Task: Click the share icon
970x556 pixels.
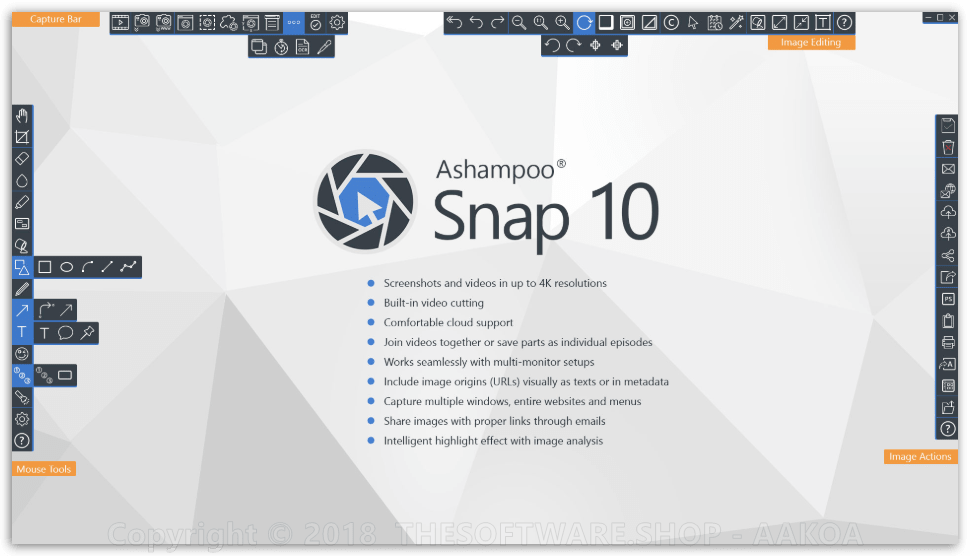Action: 948,255
